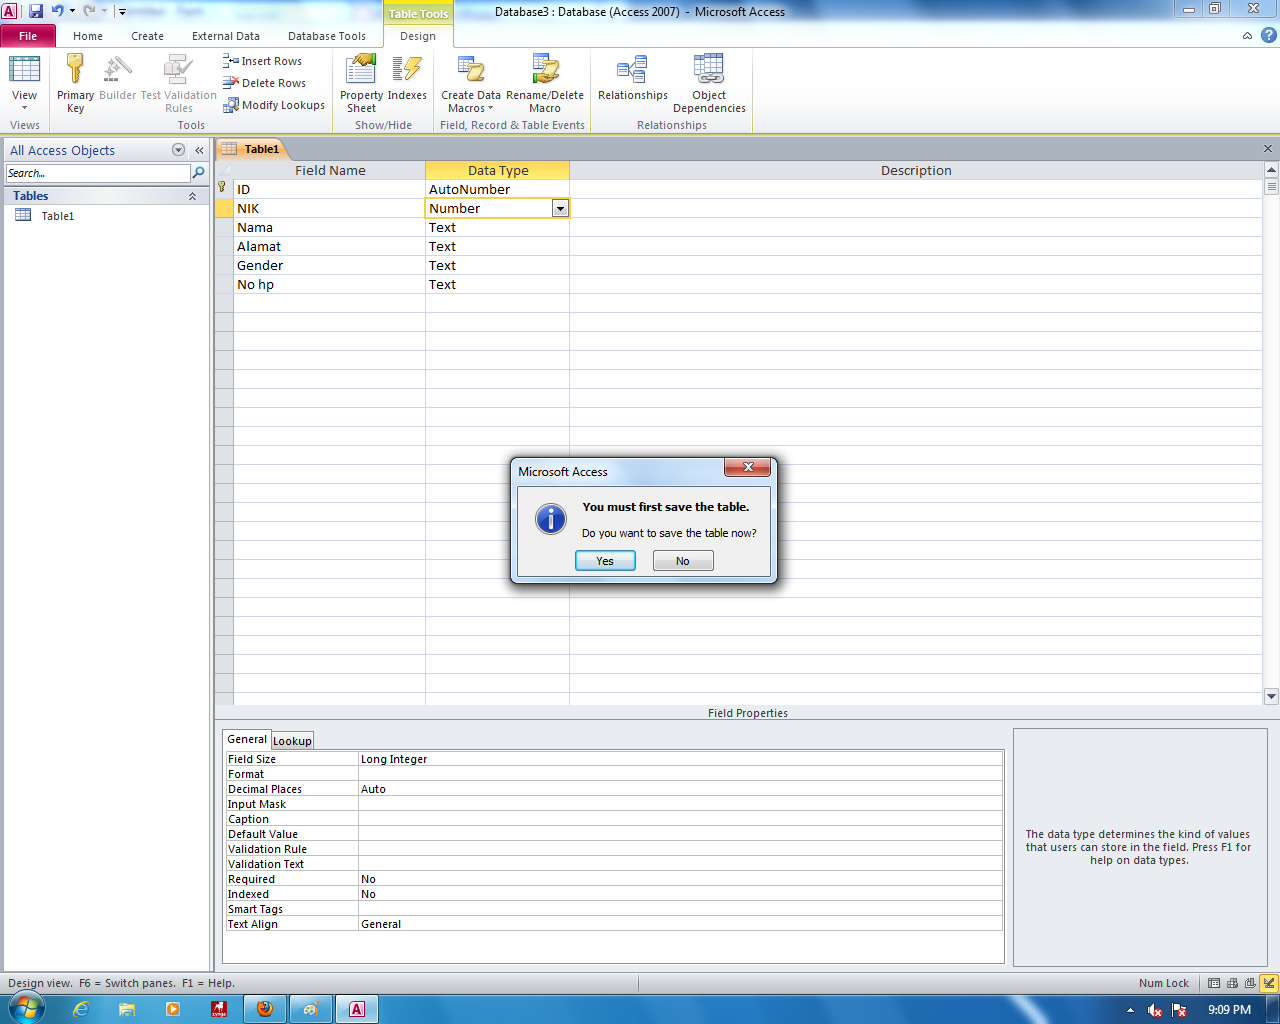Viewport: 1280px width, 1024px height.
Task: Click the Save icon in quick access toolbar
Action: coord(36,11)
